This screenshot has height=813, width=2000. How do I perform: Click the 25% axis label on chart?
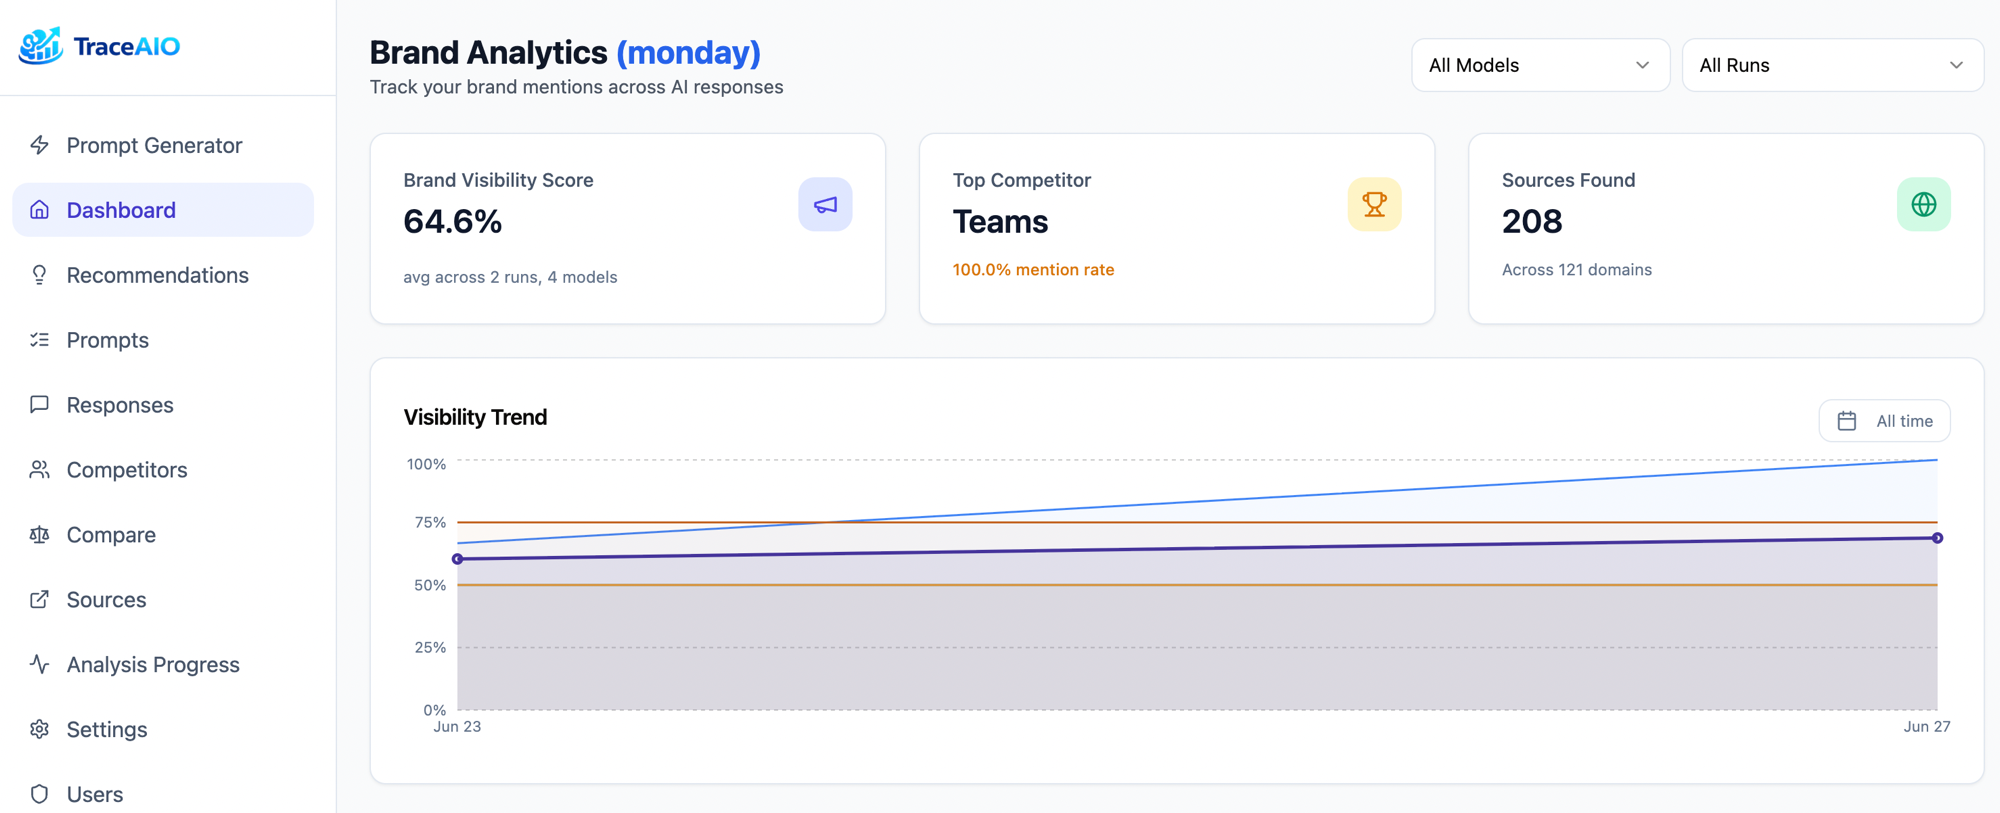[x=430, y=647]
